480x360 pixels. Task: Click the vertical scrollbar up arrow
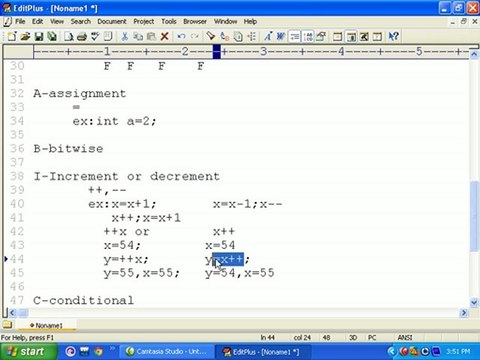pos(474,54)
